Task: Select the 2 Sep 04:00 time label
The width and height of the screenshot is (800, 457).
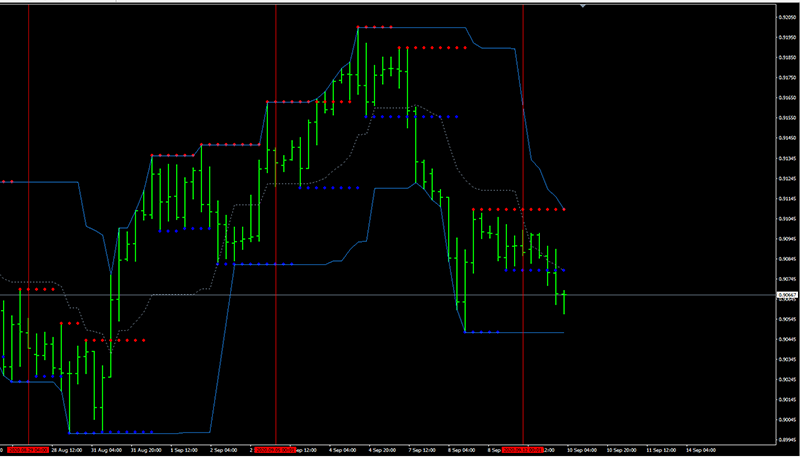Action: click(222, 450)
